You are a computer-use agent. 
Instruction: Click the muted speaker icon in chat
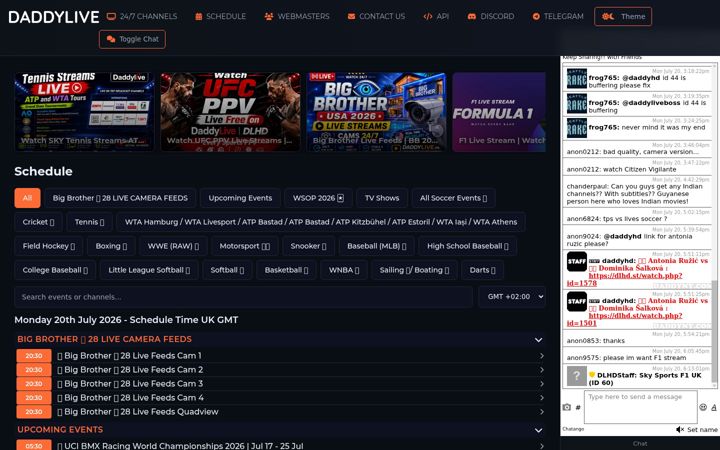pyautogui.click(x=680, y=430)
